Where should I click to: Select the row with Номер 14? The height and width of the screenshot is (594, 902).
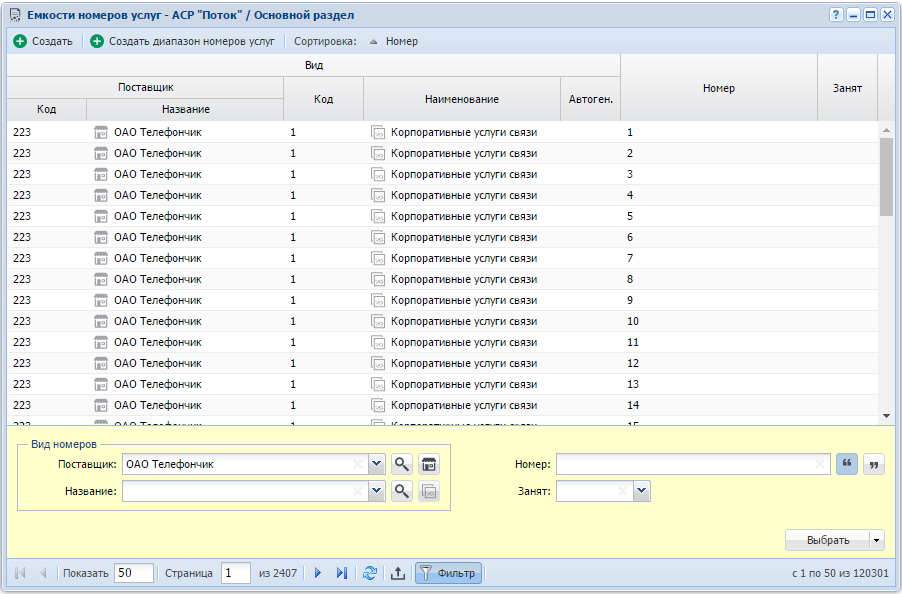442,405
